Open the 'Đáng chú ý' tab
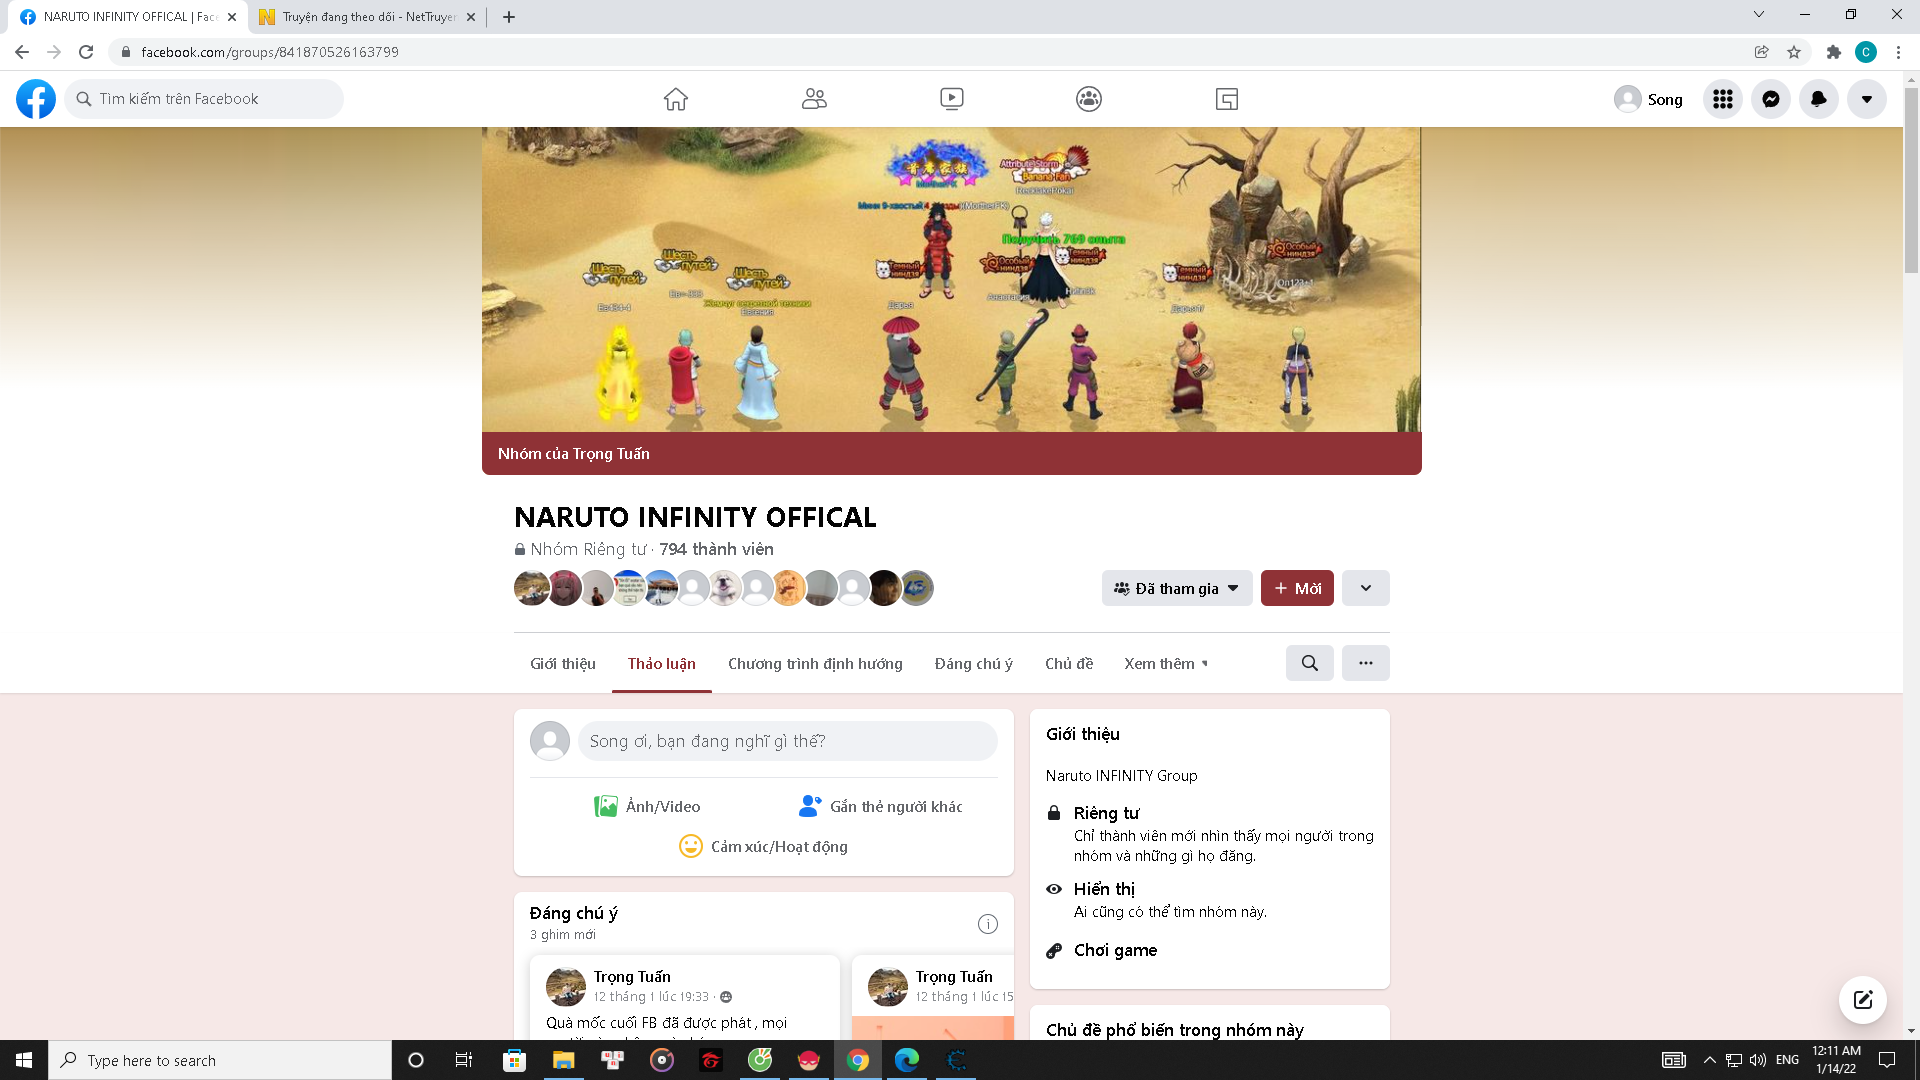Viewport: 1920px width, 1080px height. (x=974, y=663)
